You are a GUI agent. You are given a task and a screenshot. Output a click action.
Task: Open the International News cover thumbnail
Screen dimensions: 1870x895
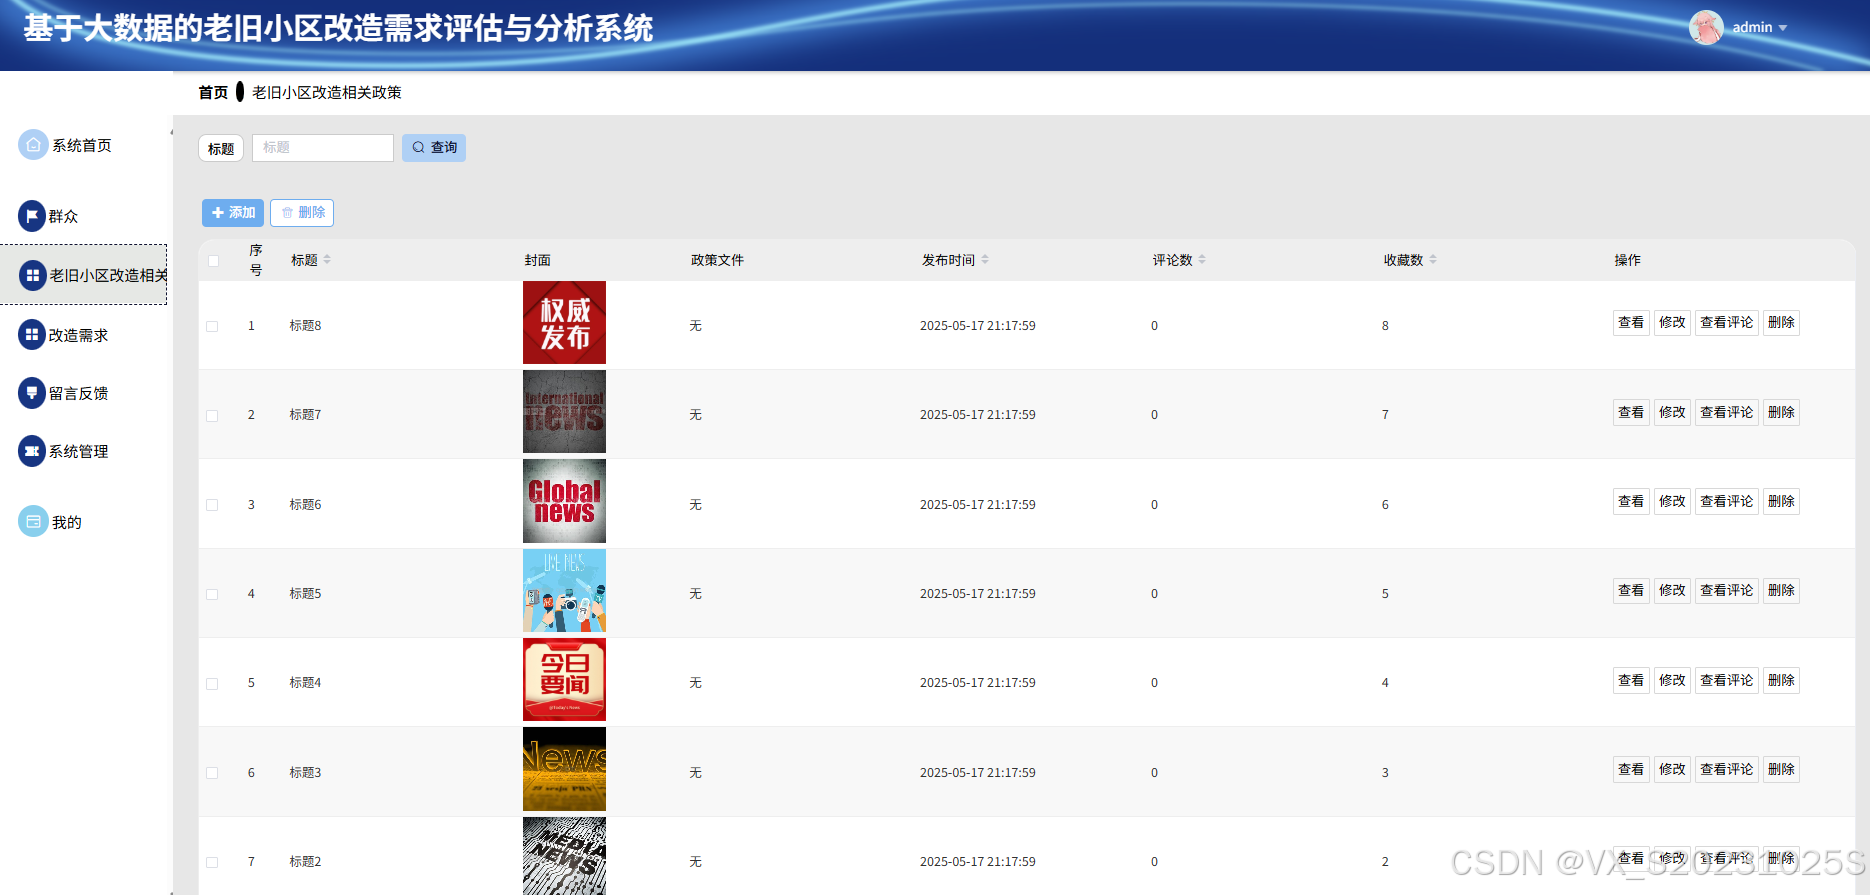tap(564, 412)
